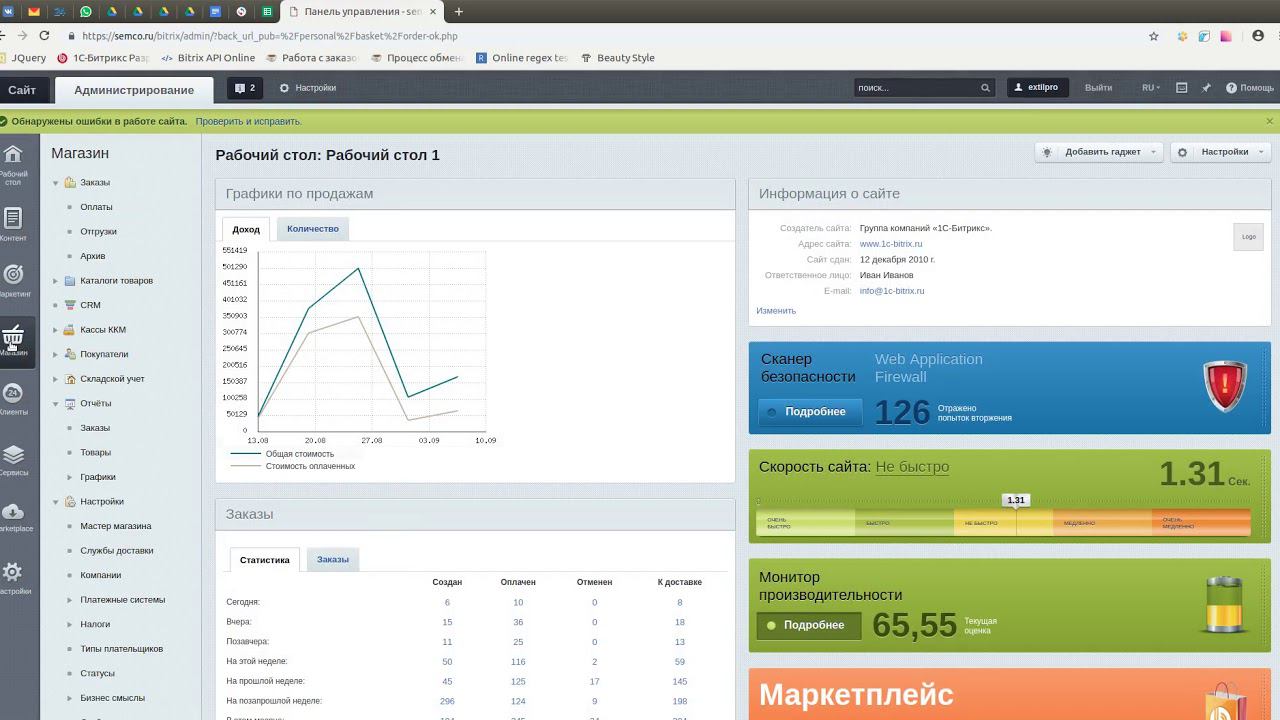The width and height of the screenshot is (1280, 720).
Task: Select the Доход chart tab
Action: pos(246,230)
